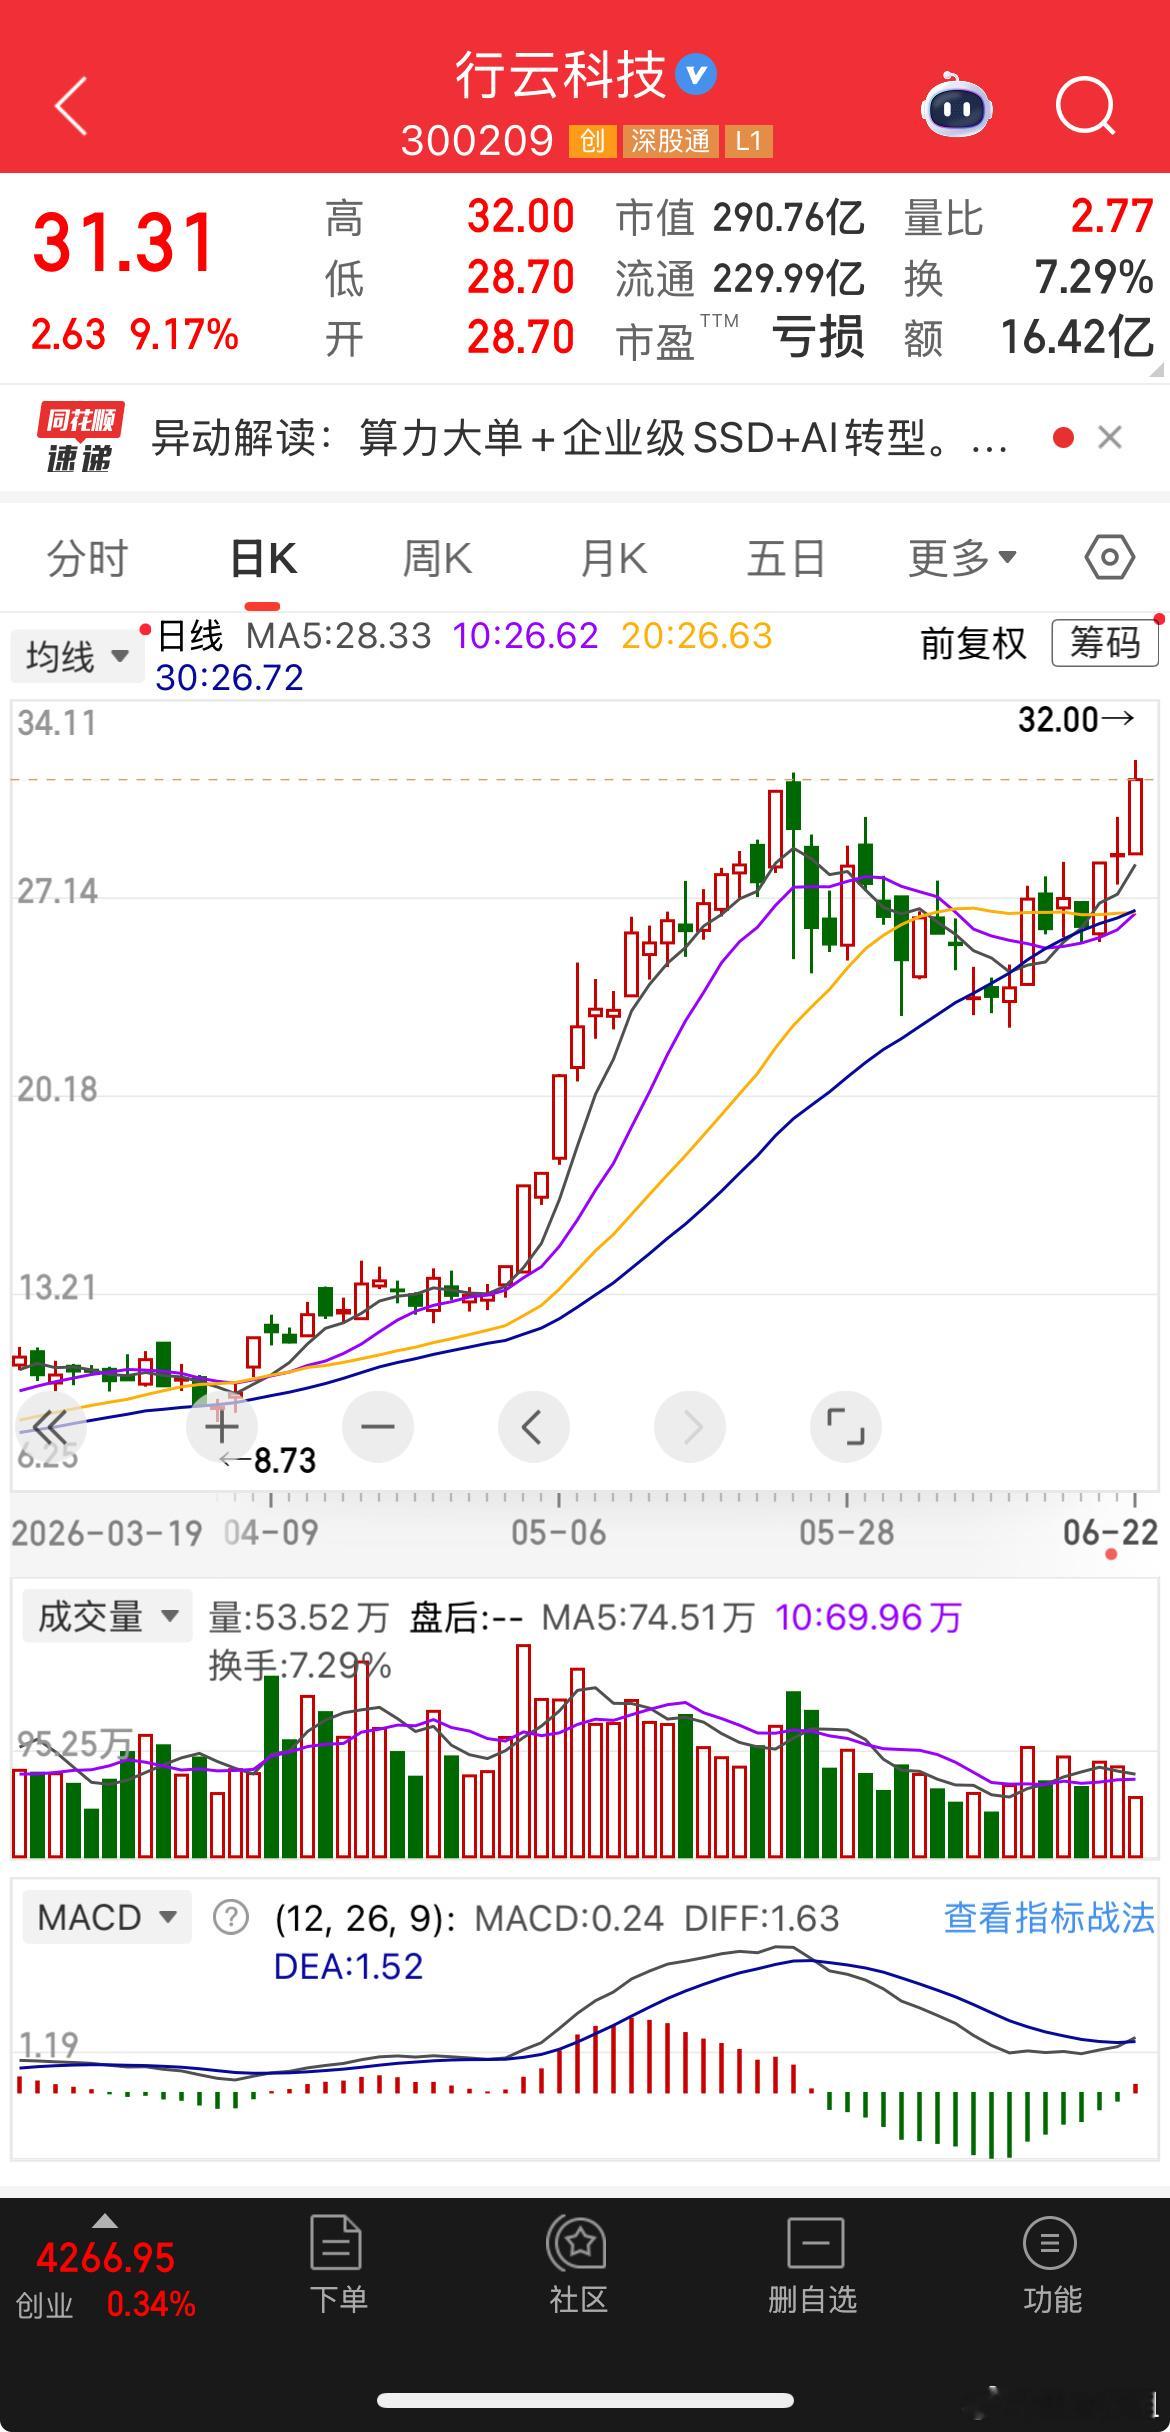Viewport: 1170px width, 2432px height.
Task: Open the AI robot assistant icon
Action: click(956, 105)
